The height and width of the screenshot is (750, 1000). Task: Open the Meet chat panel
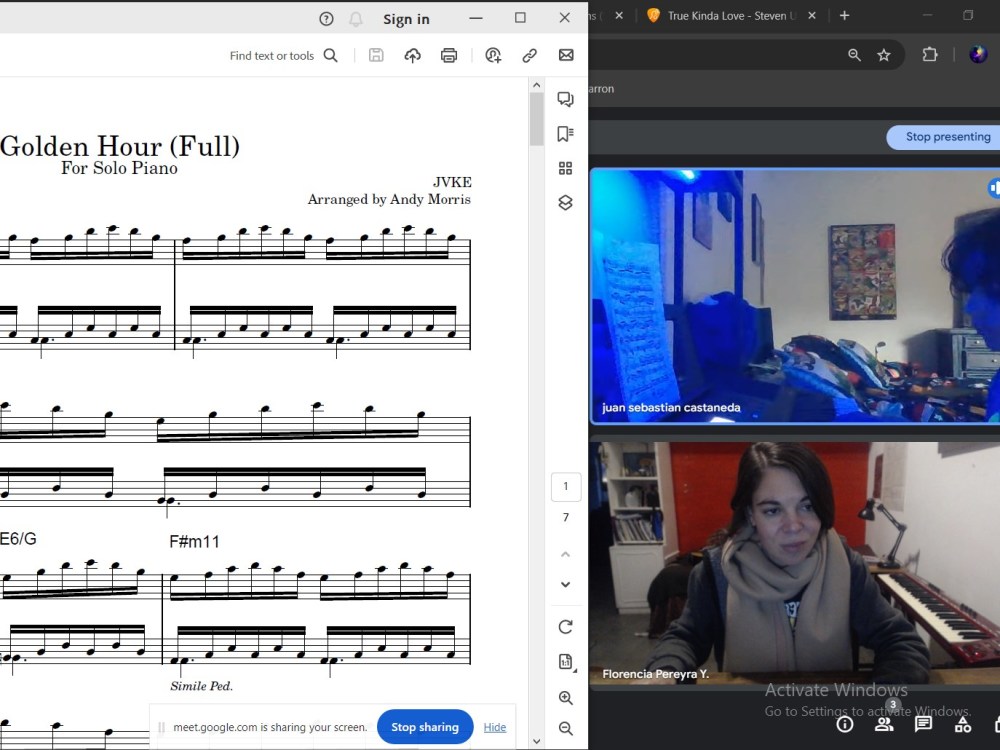coord(923,724)
